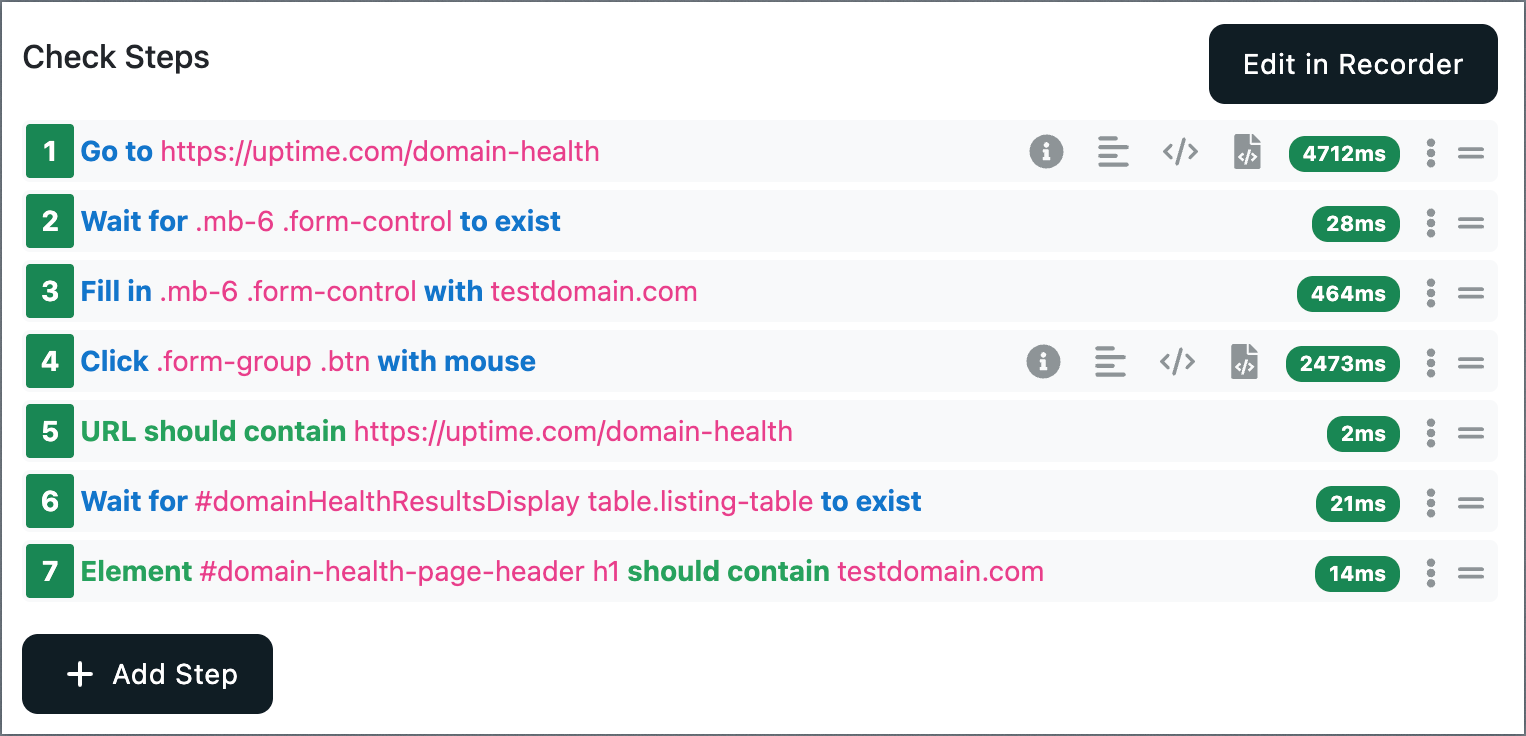Click the info icon on step 1

click(1046, 152)
